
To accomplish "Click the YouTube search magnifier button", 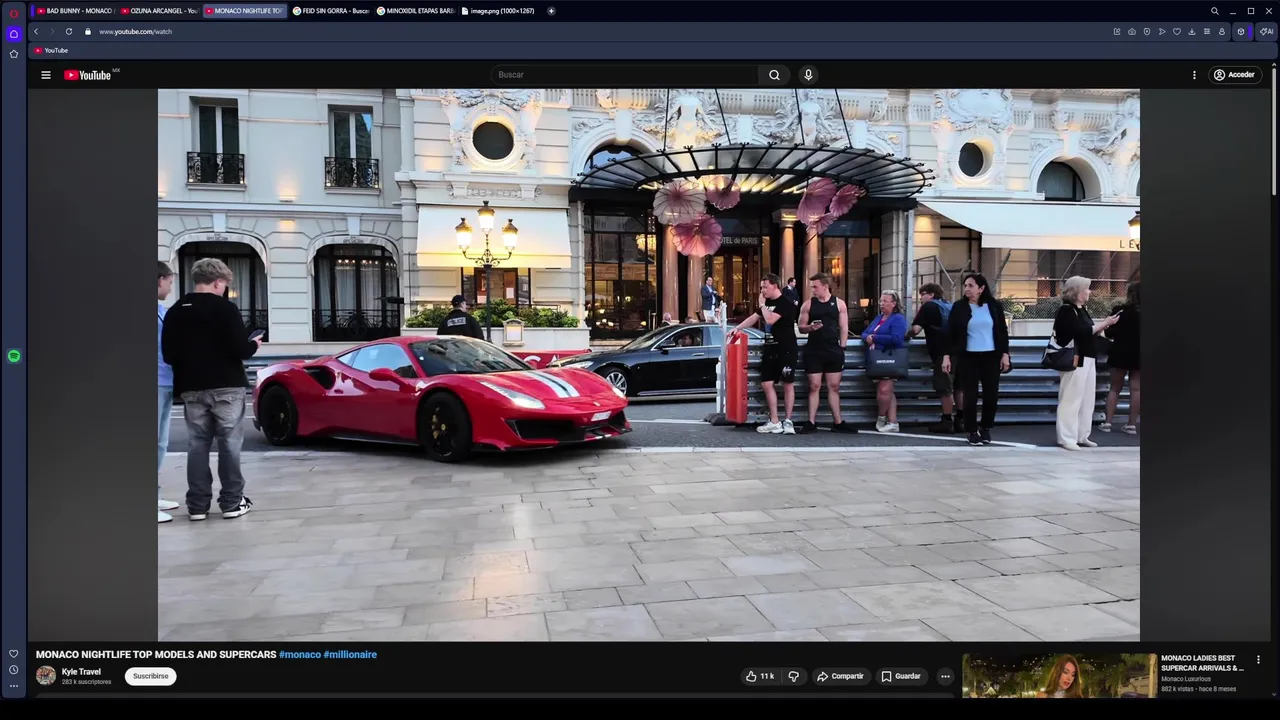I will (x=774, y=75).
